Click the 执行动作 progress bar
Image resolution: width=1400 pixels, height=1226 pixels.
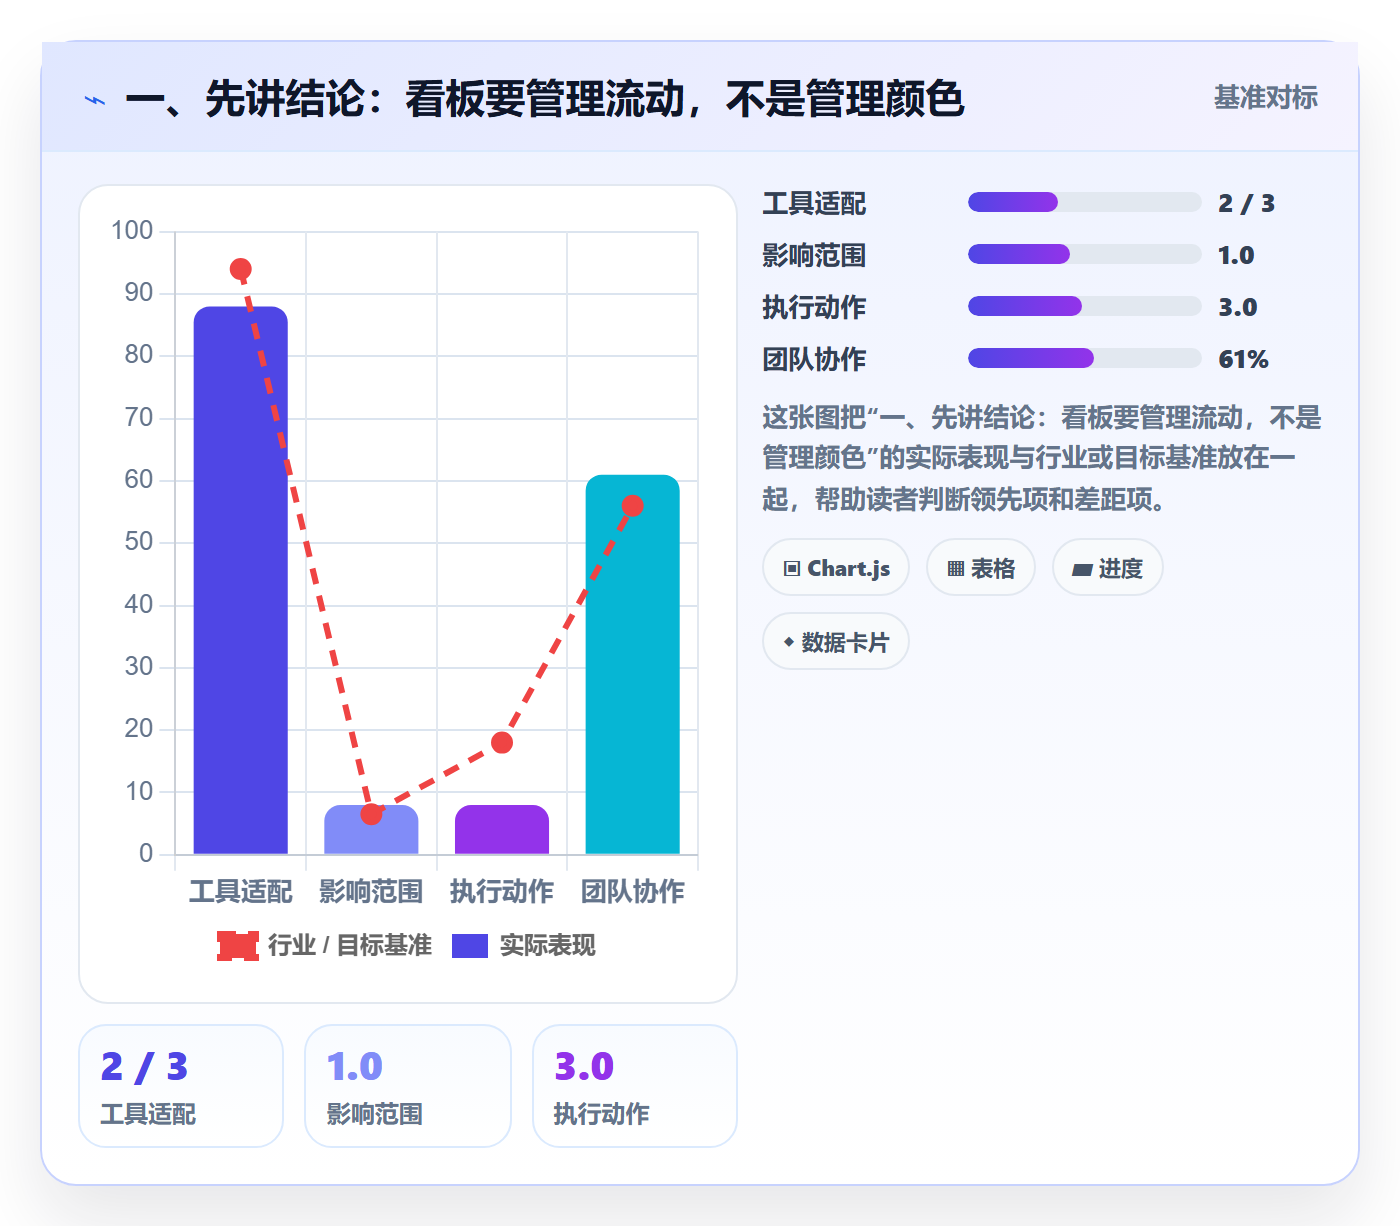1084,306
